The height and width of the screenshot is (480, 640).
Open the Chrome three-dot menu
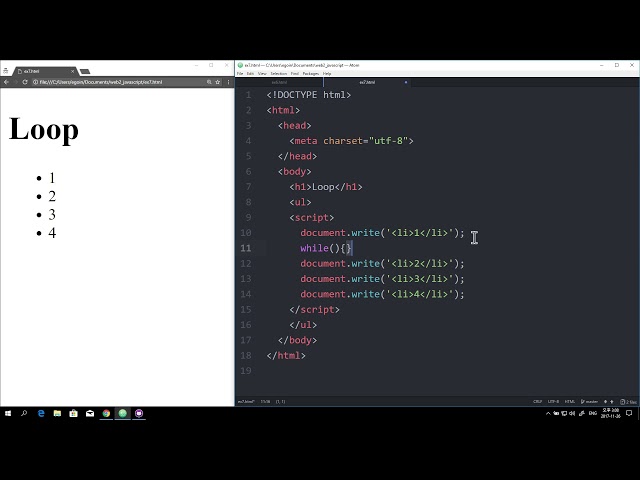point(228,82)
